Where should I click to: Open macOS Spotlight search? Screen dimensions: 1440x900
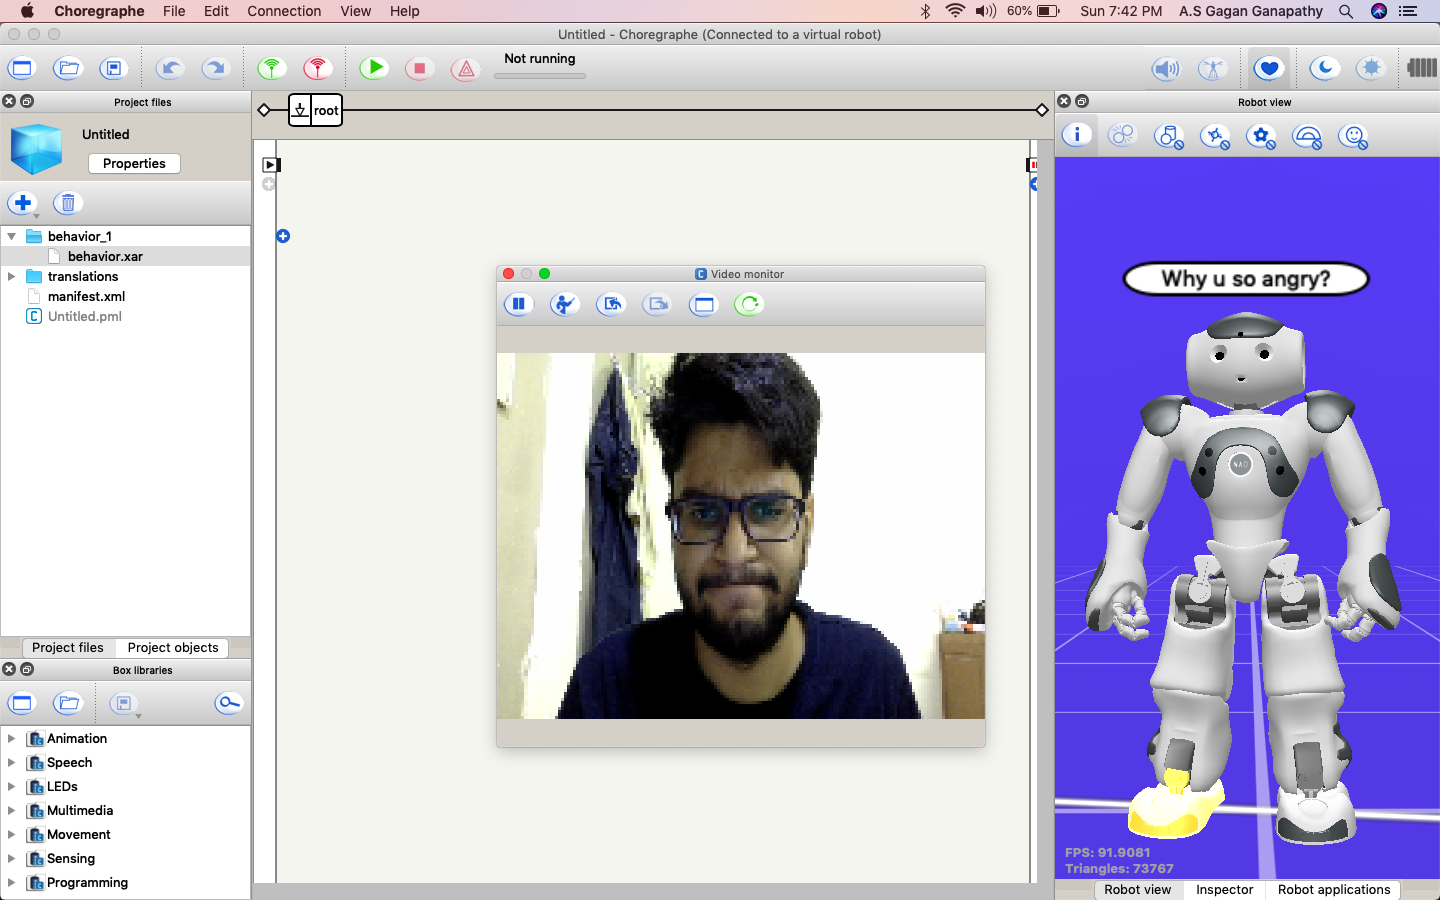click(1346, 11)
